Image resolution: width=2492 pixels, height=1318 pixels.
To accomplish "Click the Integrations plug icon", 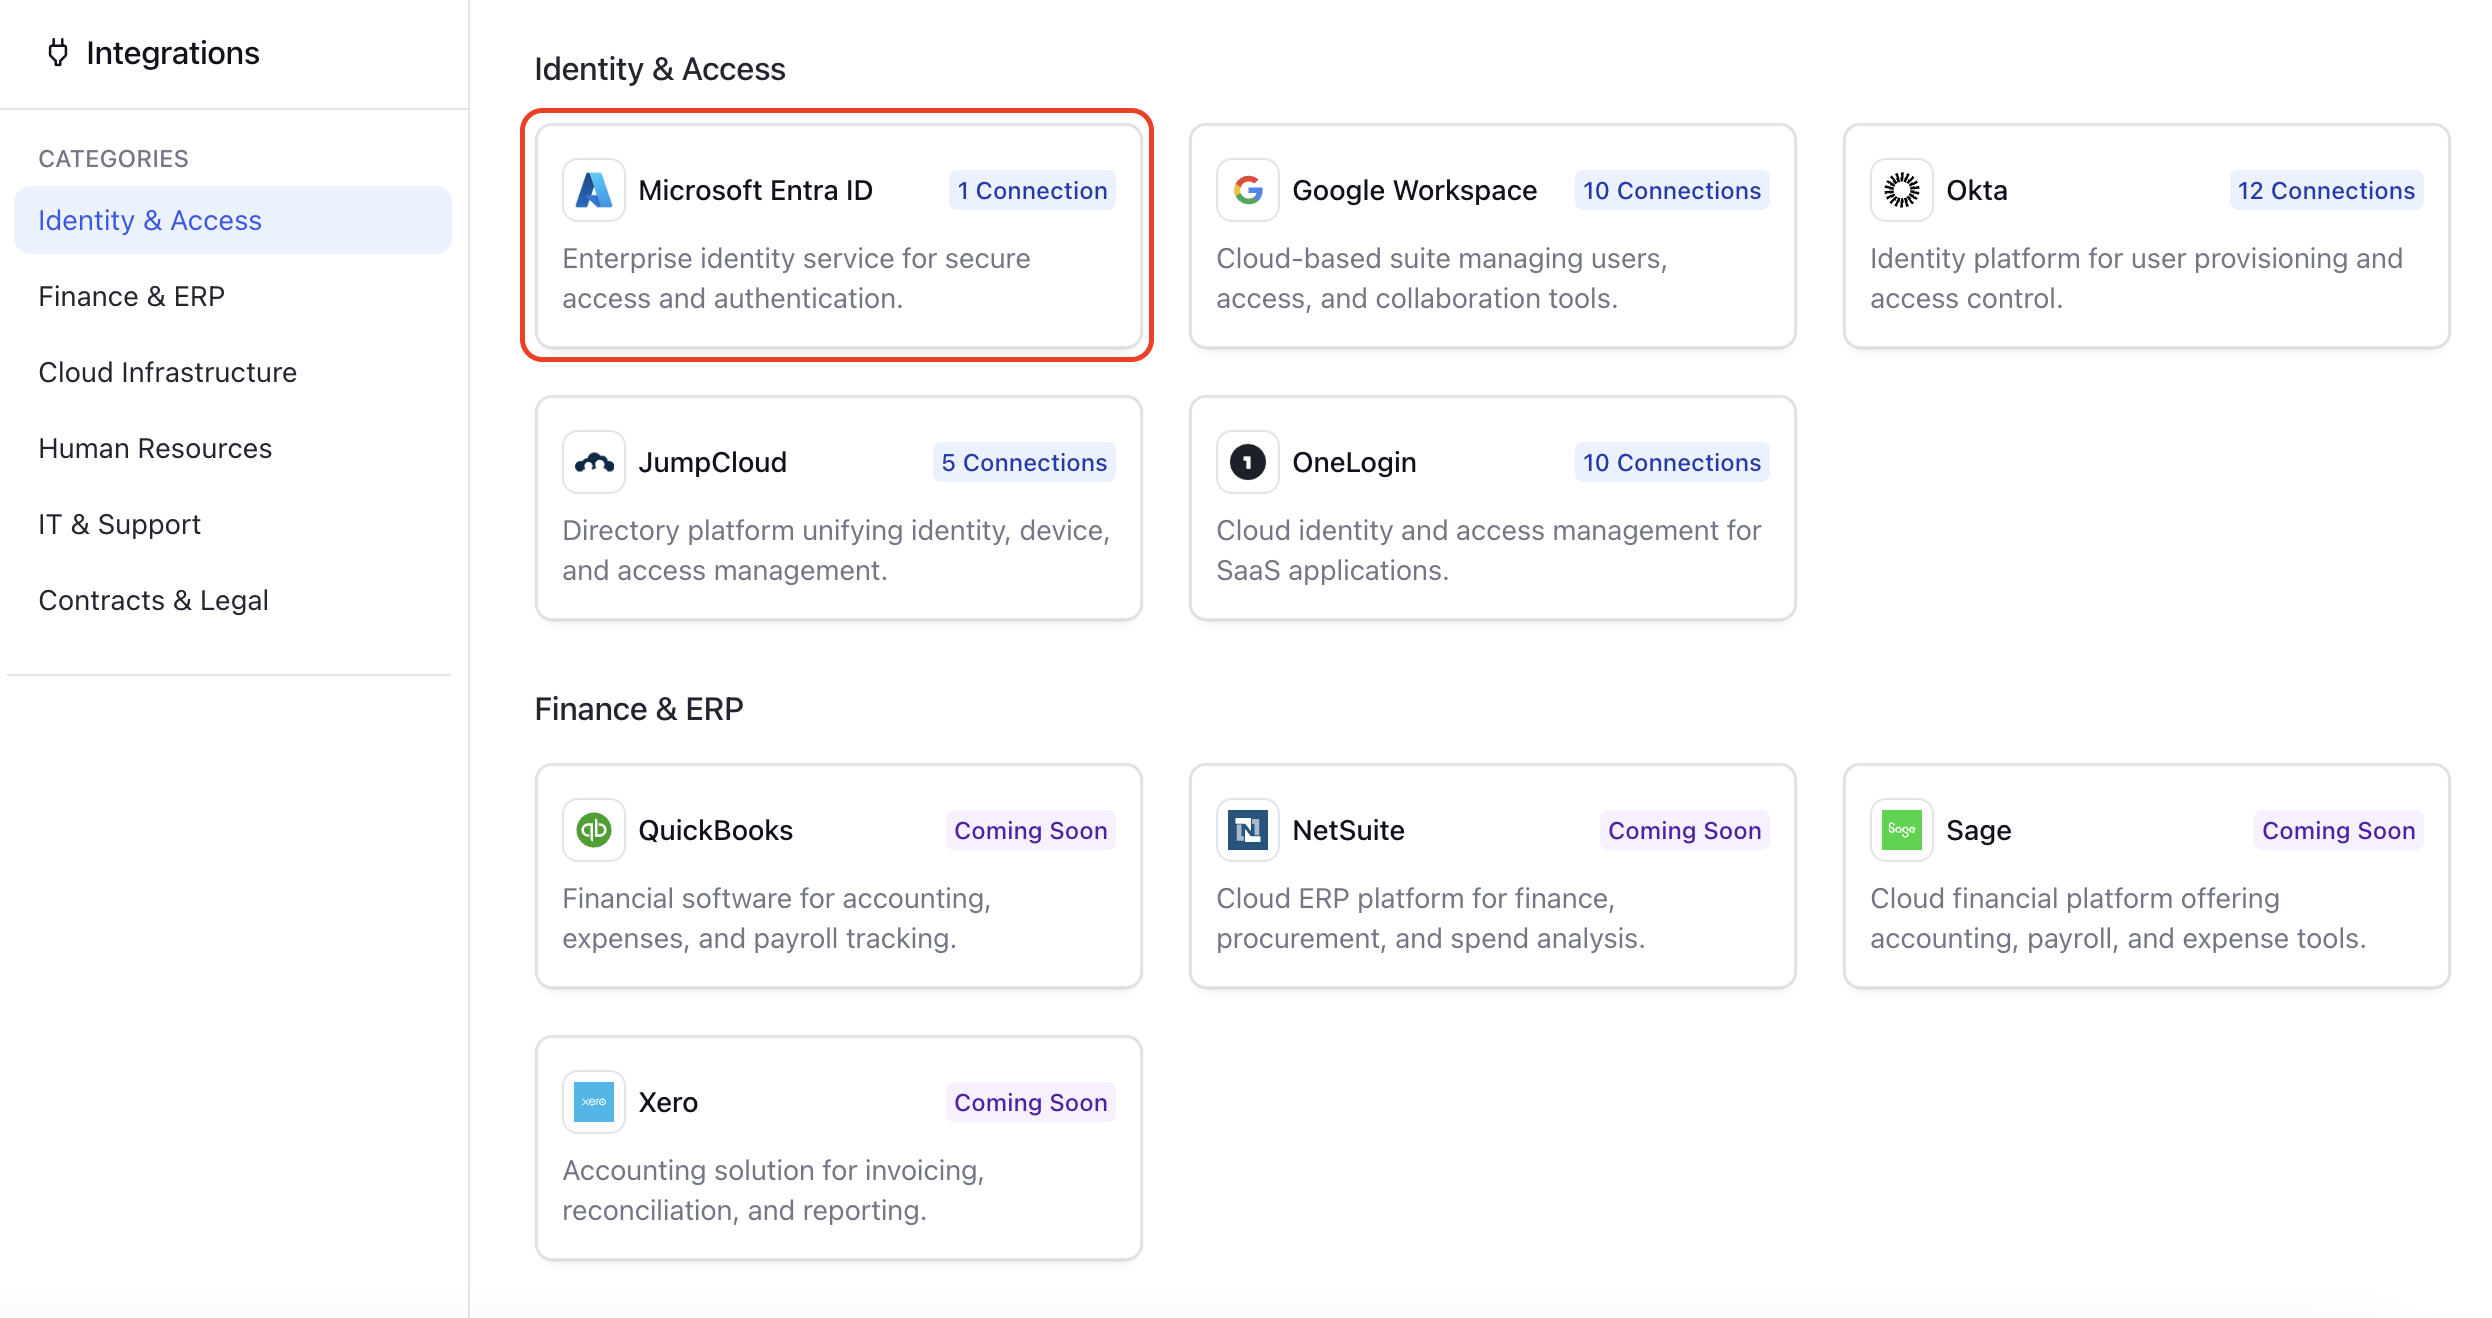I will click(58, 52).
